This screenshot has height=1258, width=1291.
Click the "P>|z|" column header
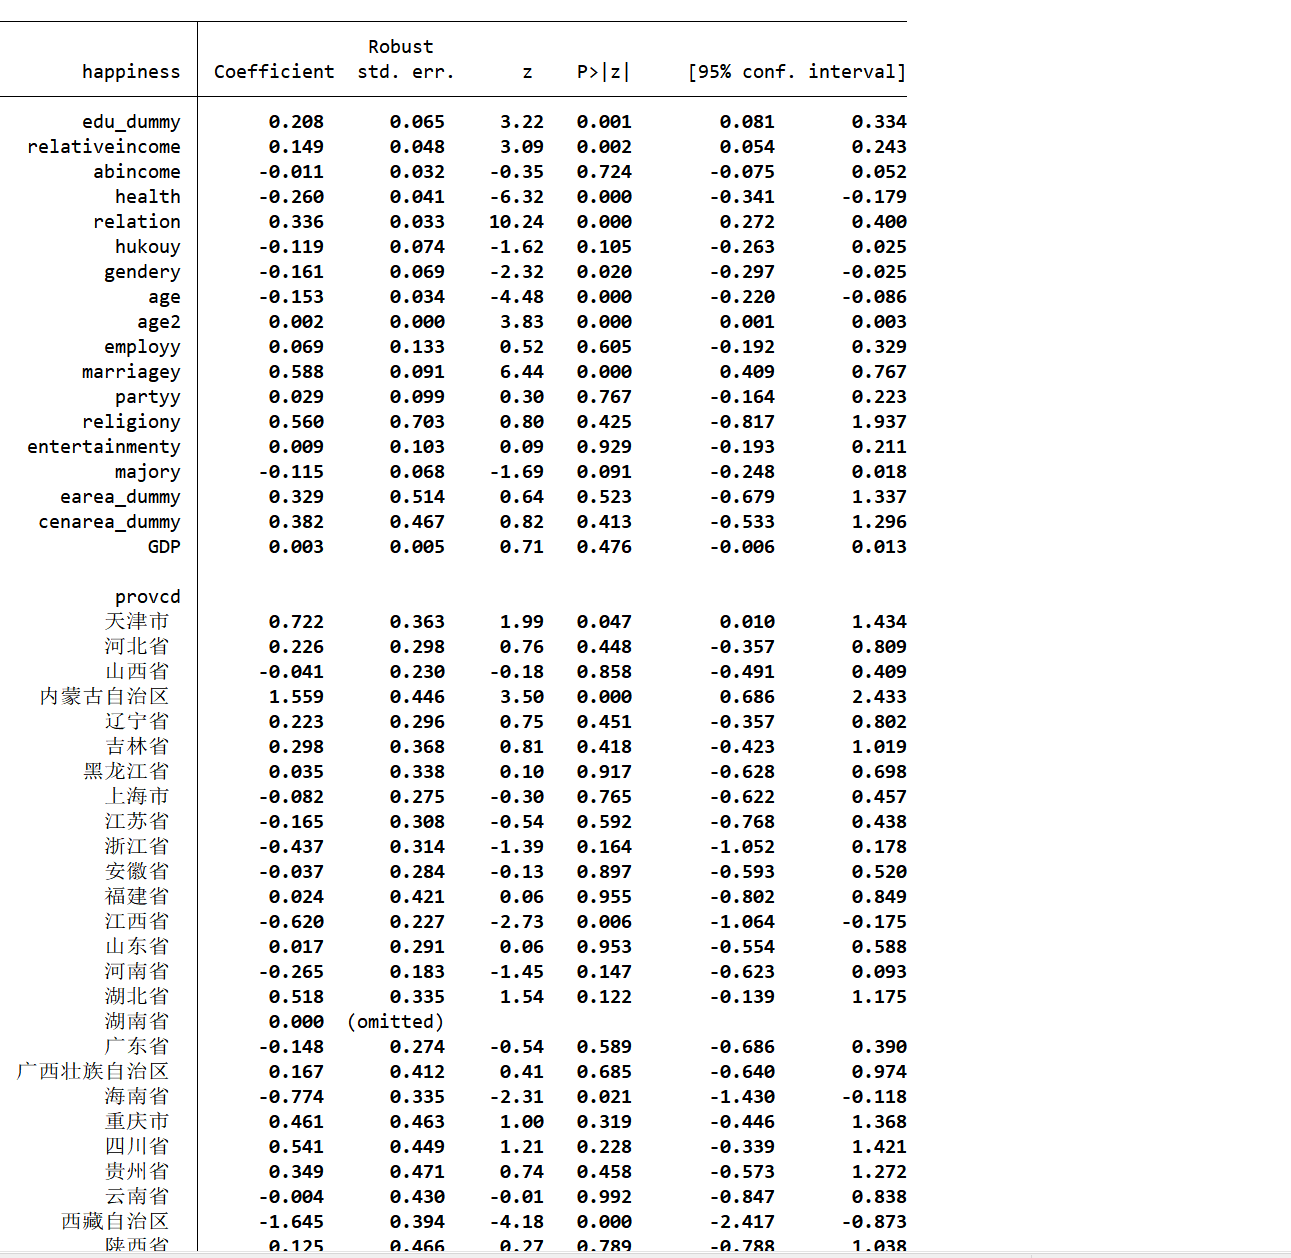click(604, 72)
